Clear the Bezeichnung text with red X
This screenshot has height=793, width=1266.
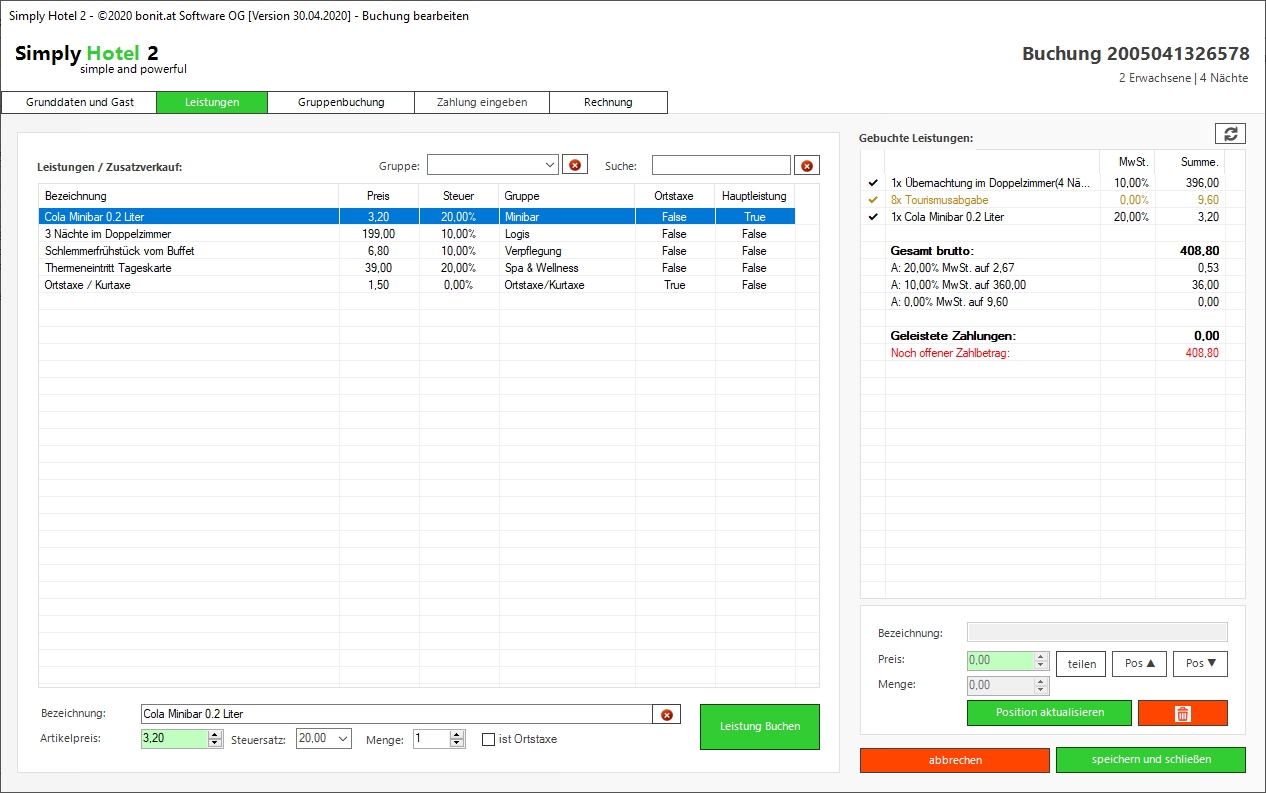(667, 714)
